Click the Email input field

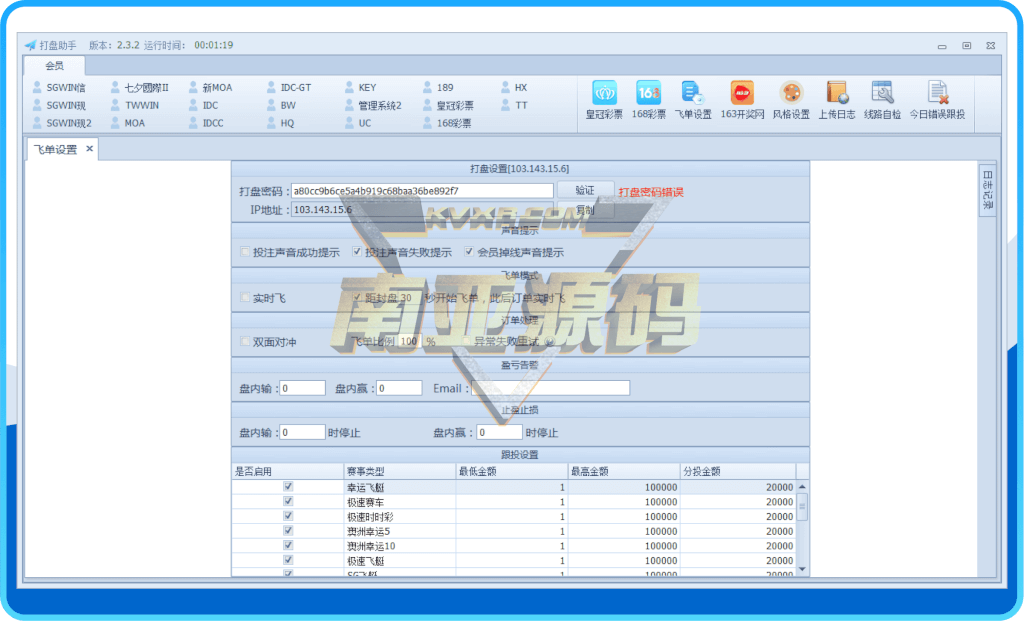551,388
